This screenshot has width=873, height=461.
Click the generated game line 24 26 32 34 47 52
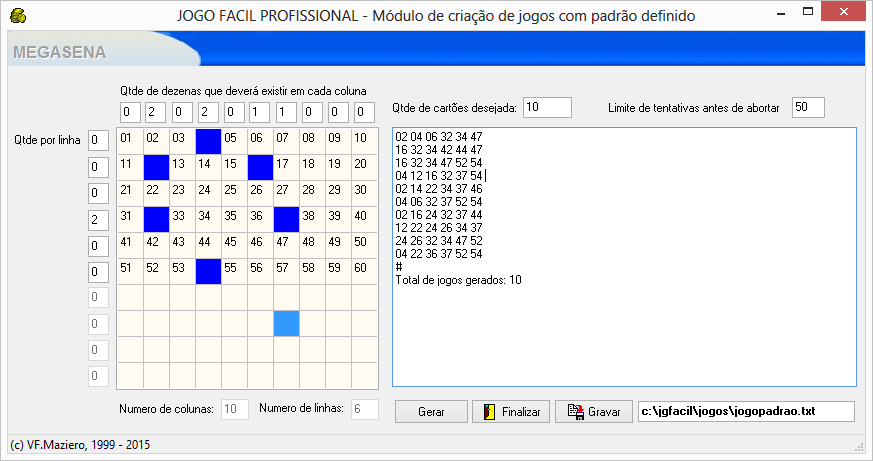click(439, 241)
